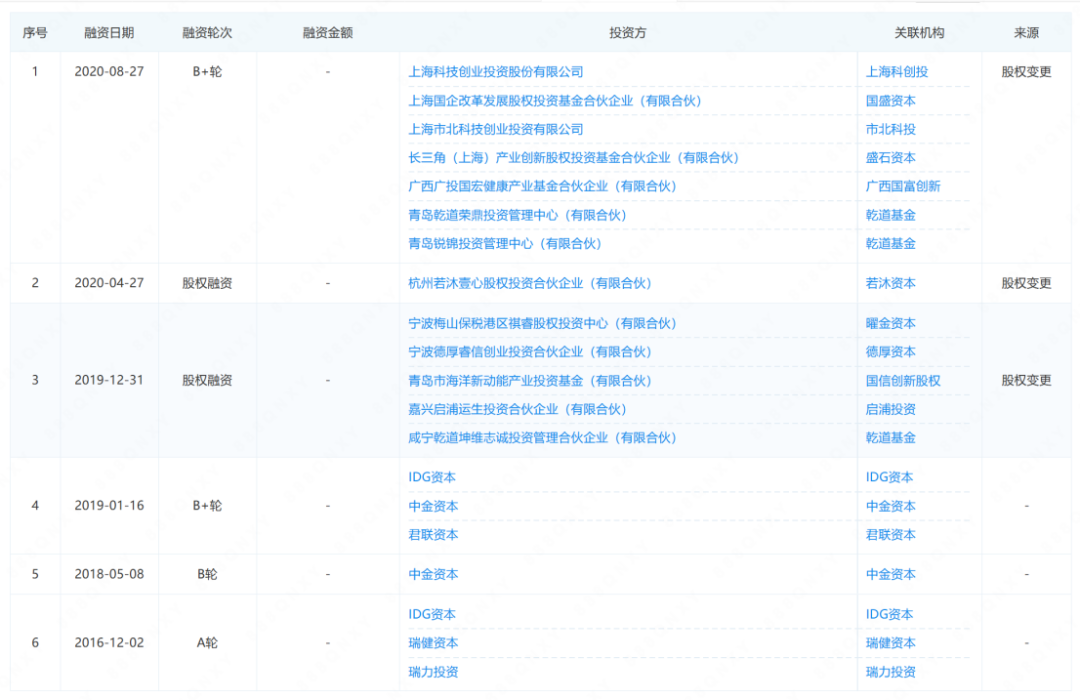
Task: Click investor 瑞健资本 in investor column
Action: (433, 643)
